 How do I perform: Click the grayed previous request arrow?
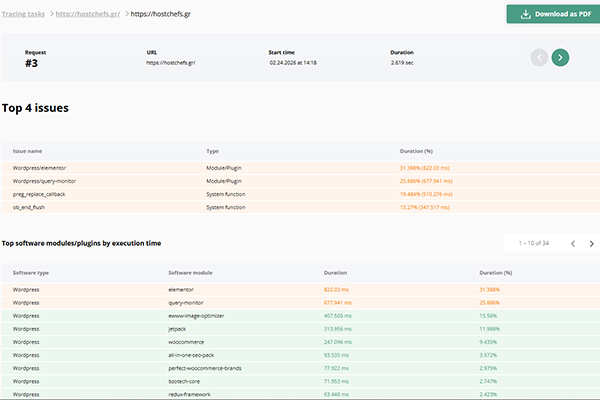coord(539,58)
